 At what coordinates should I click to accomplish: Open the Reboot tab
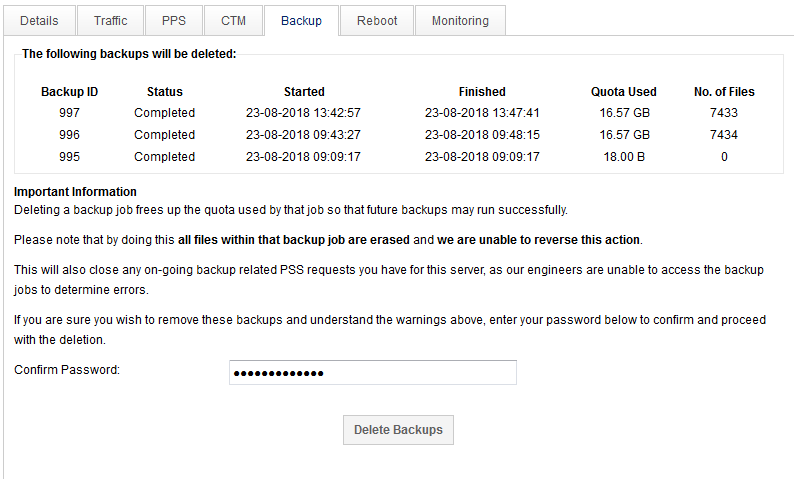[x=377, y=20]
